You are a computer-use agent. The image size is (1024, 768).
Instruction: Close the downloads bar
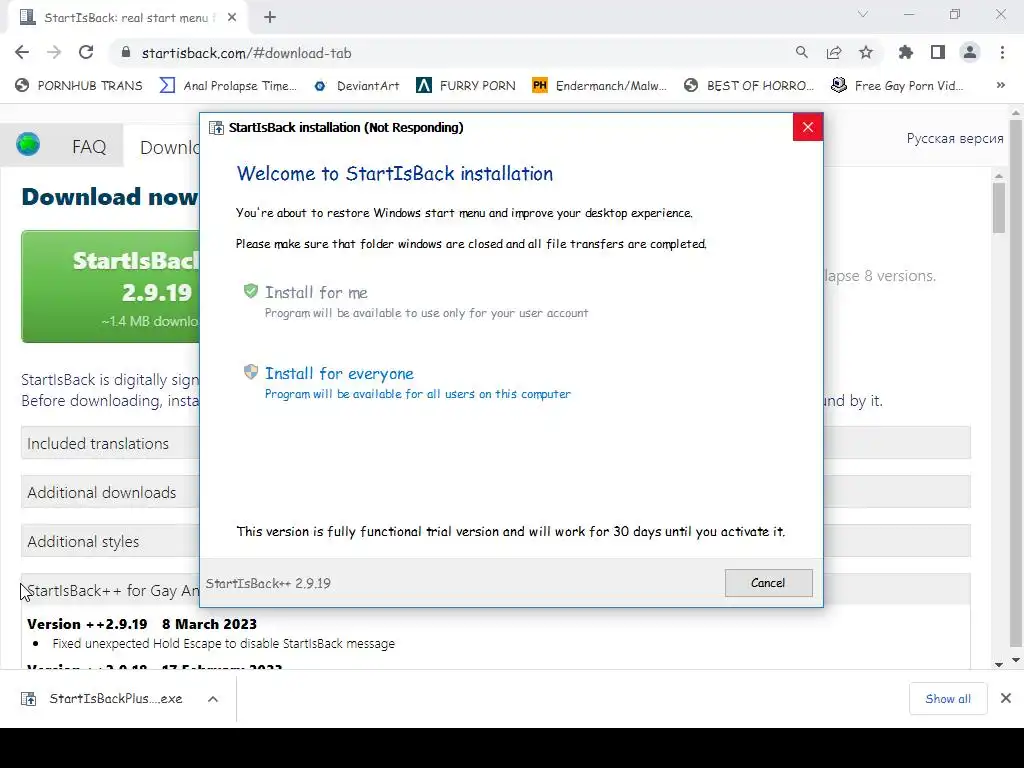click(1006, 699)
